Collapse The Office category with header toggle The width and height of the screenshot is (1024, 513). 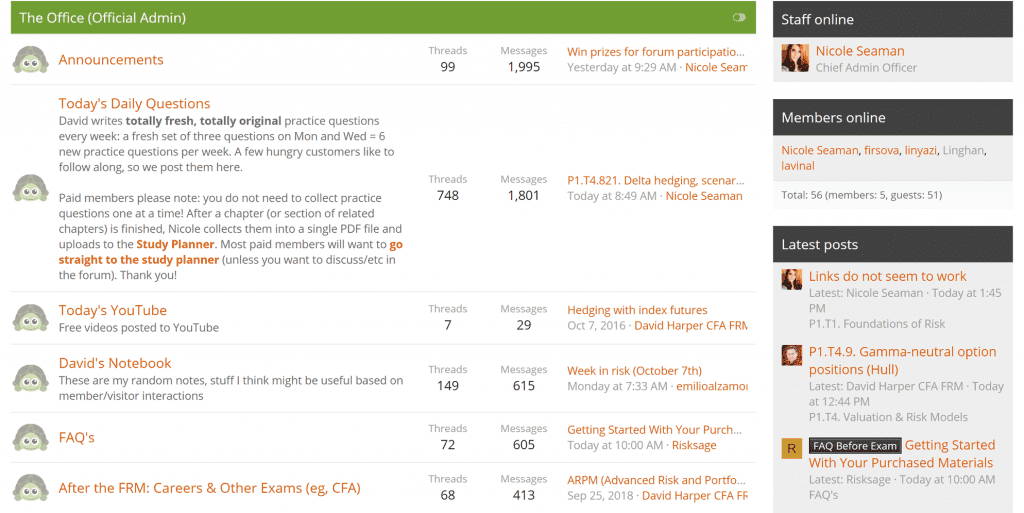(739, 18)
